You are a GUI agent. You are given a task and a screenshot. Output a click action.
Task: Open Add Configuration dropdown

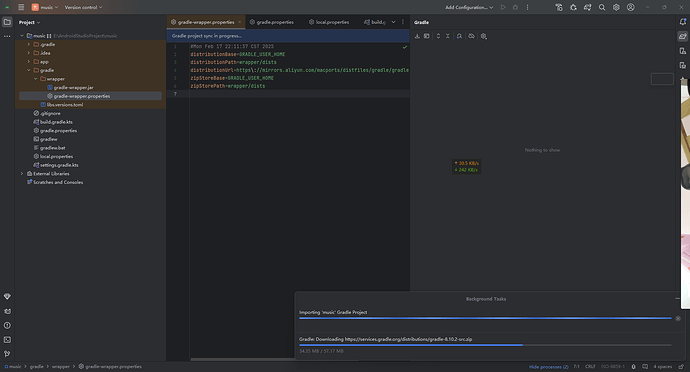(x=469, y=7)
